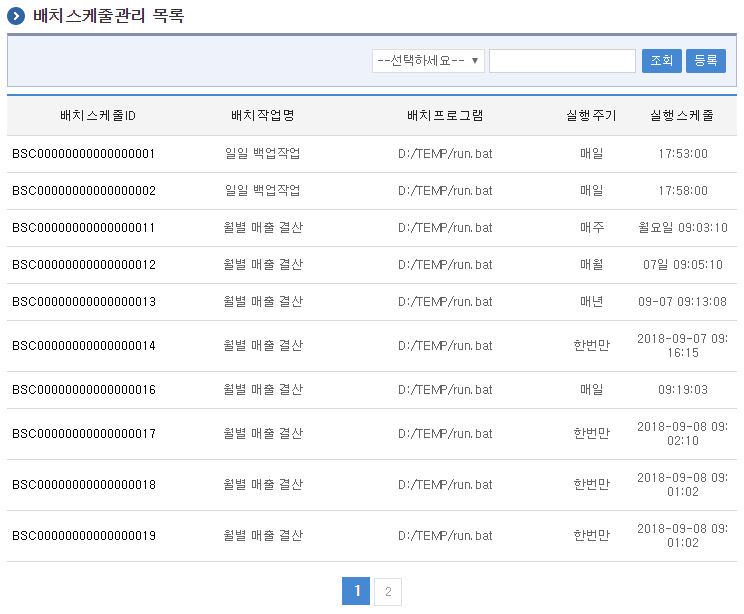The height and width of the screenshot is (614, 744).
Task: Select batch schedule BSC00000000000000018
Action: pos(84,485)
